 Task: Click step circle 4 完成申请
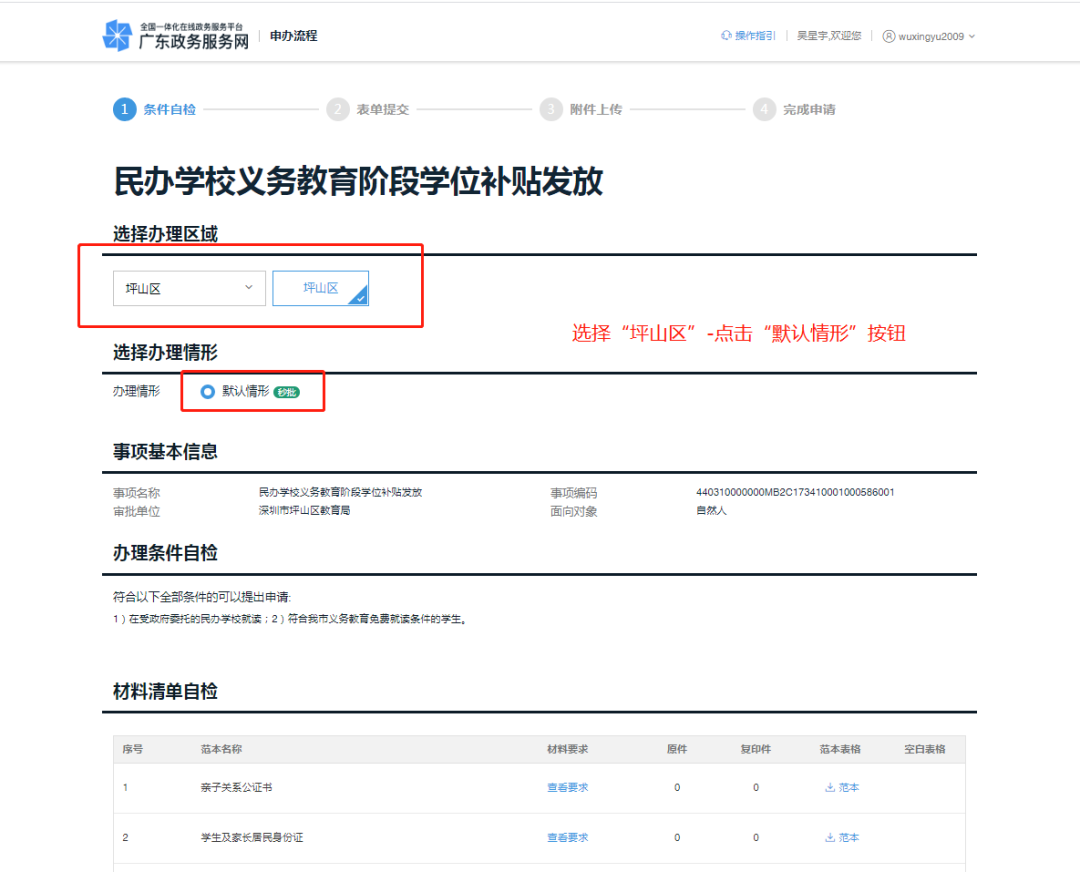(764, 109)
